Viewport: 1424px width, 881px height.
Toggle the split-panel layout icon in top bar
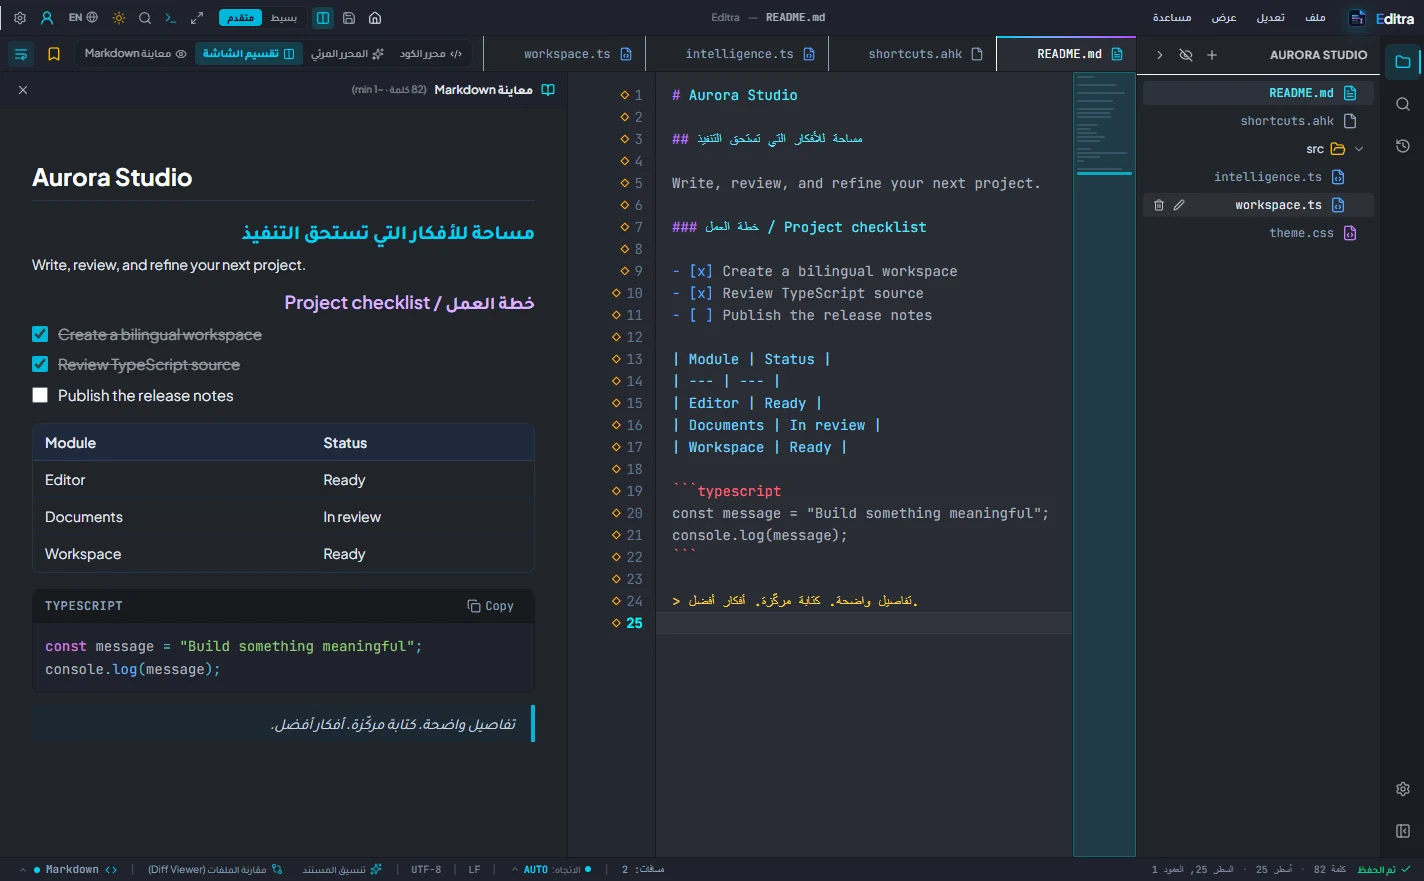pos(323,18)
